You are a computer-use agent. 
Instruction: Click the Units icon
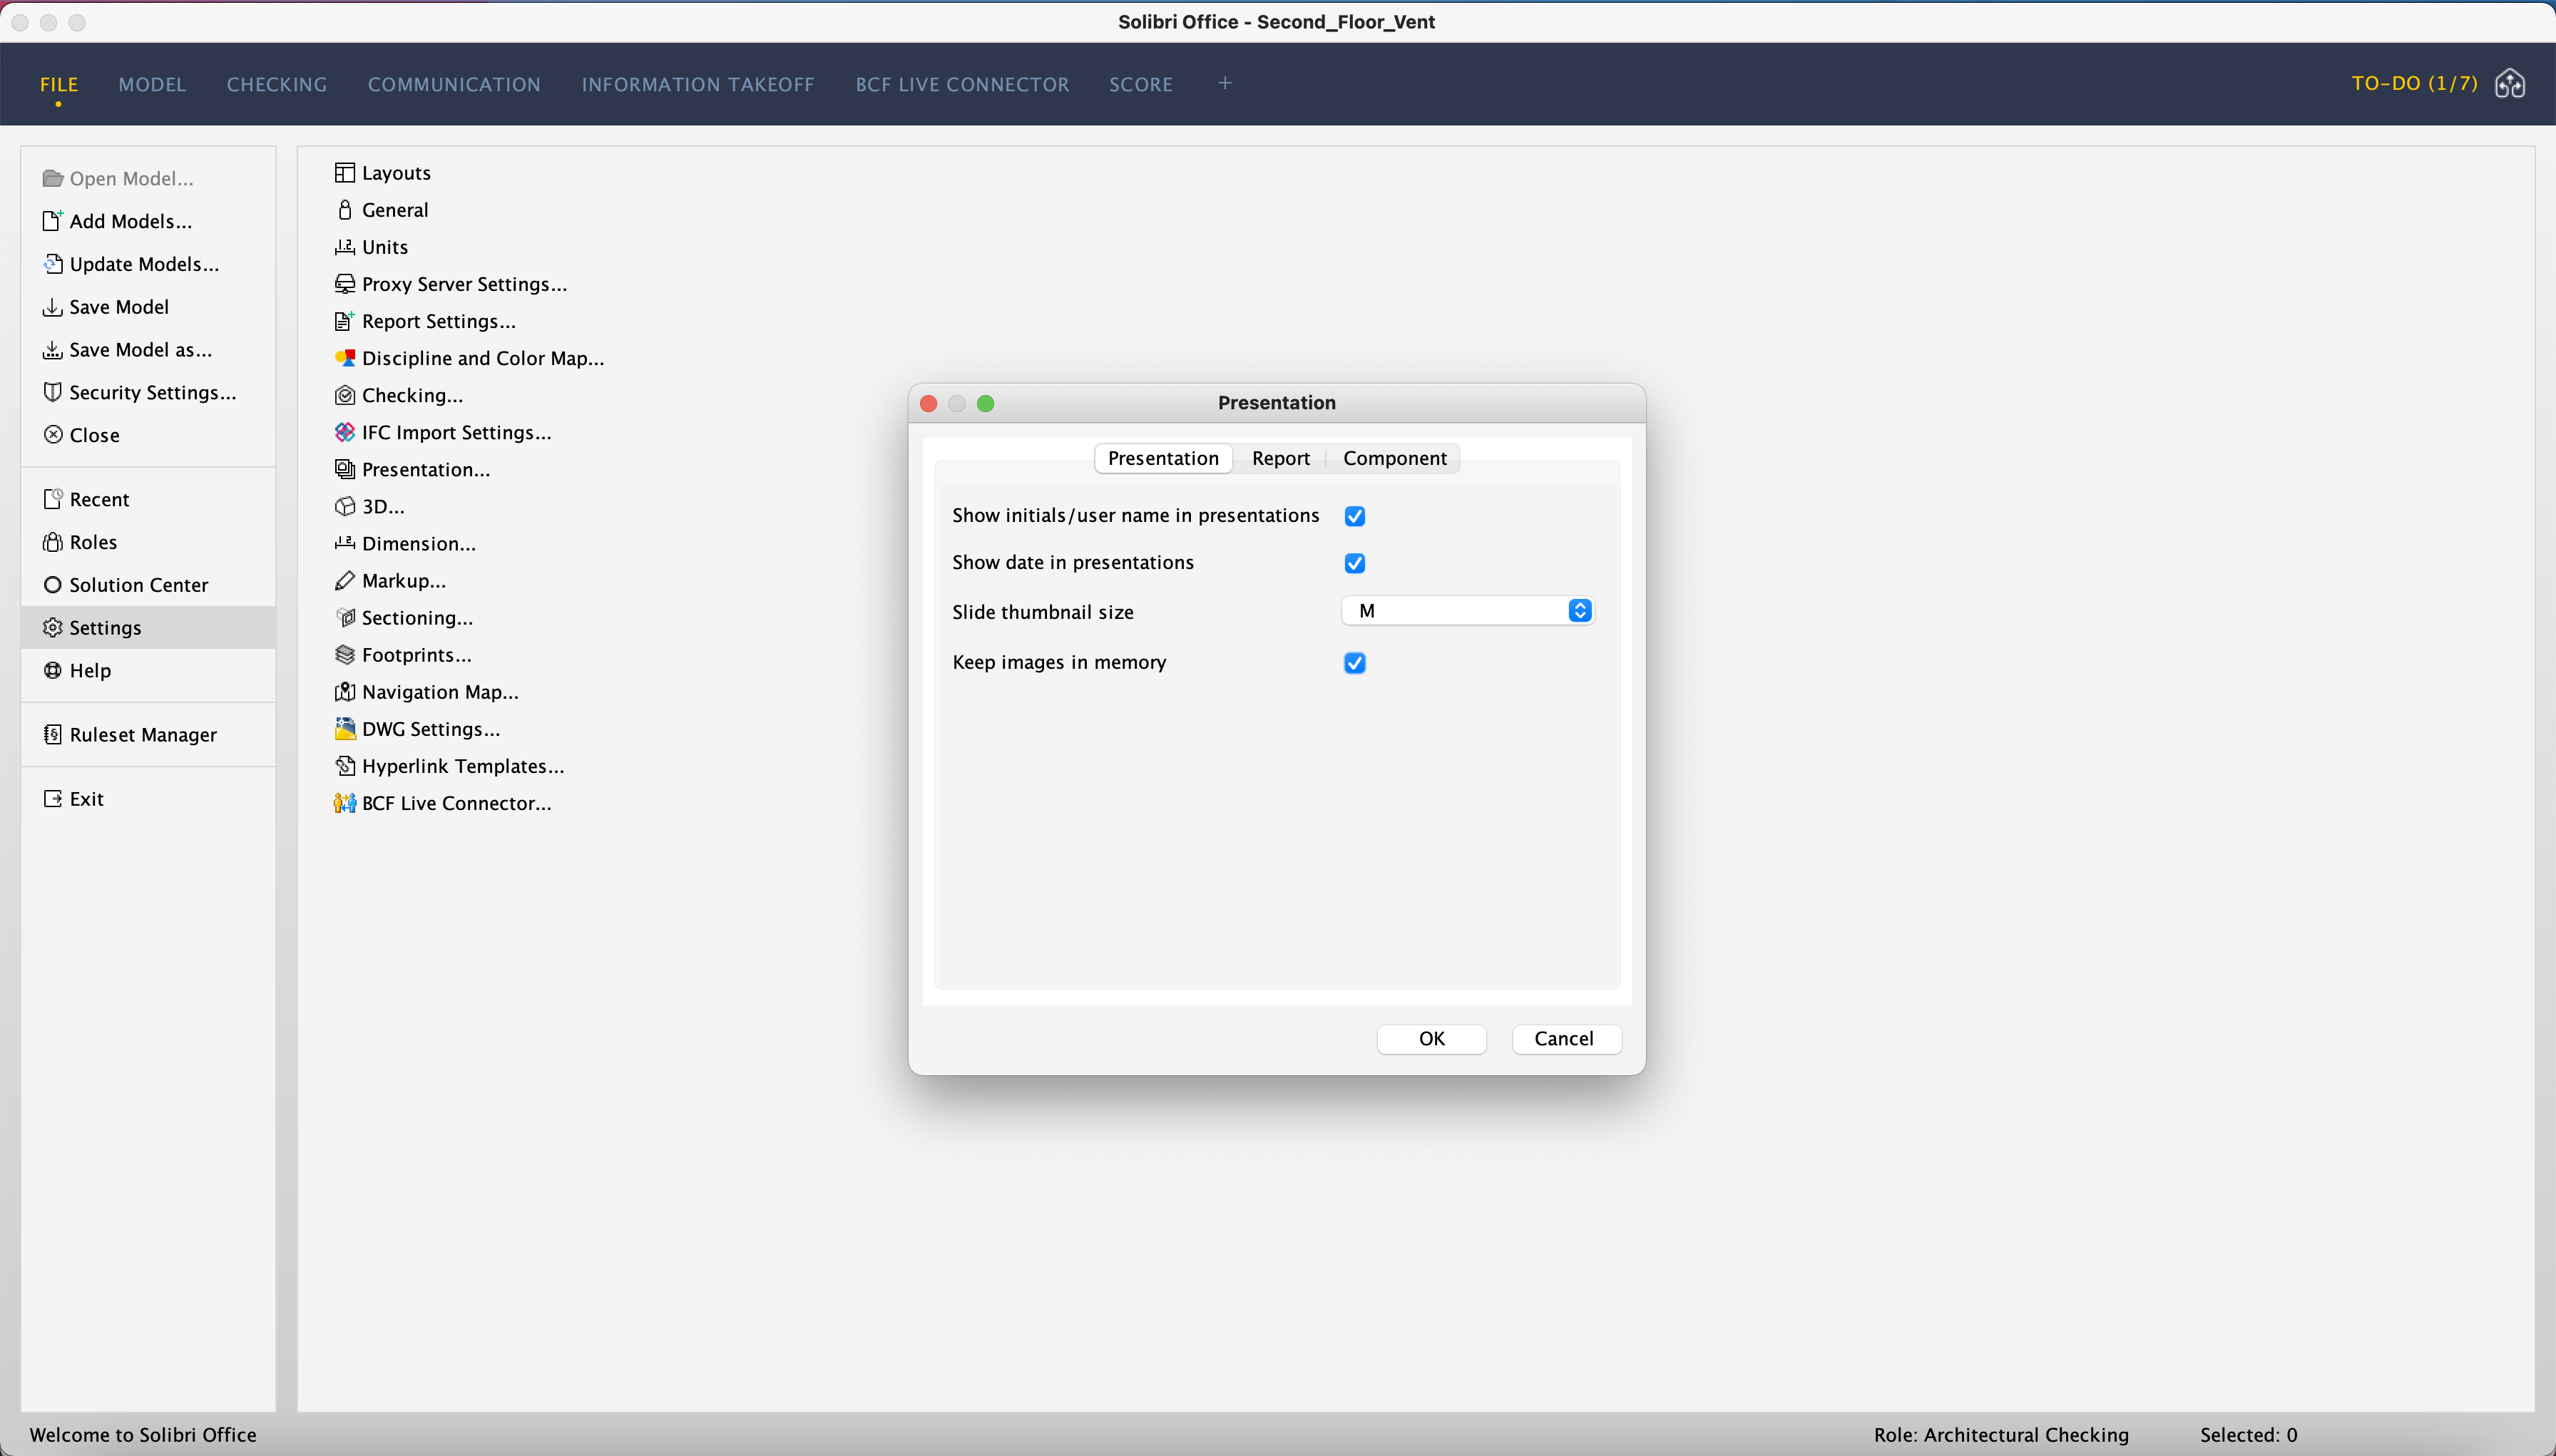pos(344,247)
